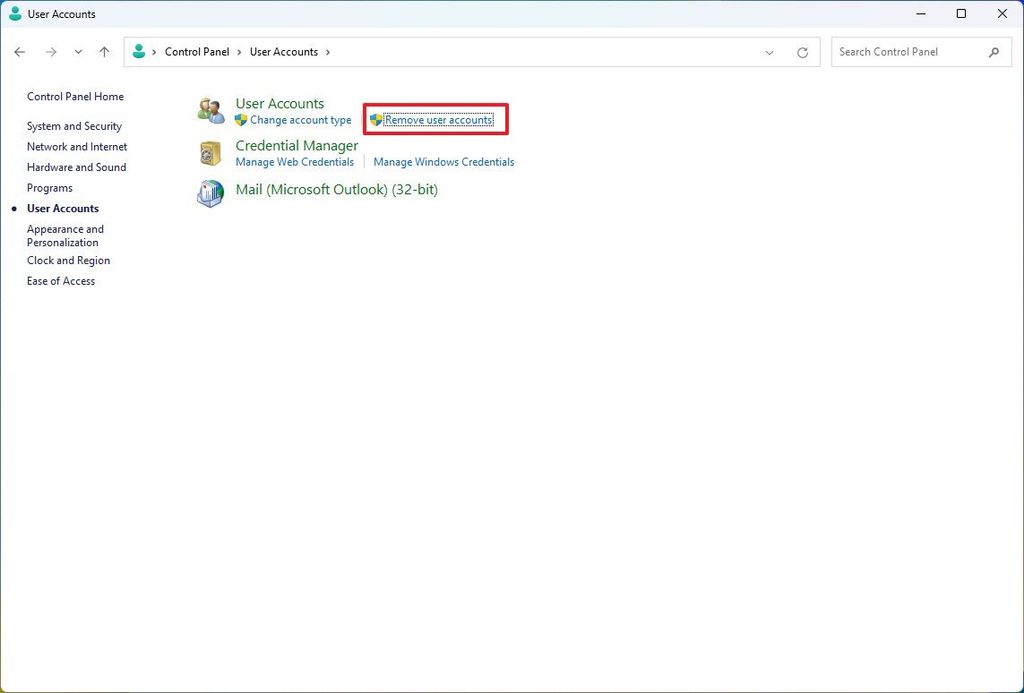Click Manage Windows Credentials link
This screenshot has height=693, width=1024.
pyautogui.click(x=443, y=161)
